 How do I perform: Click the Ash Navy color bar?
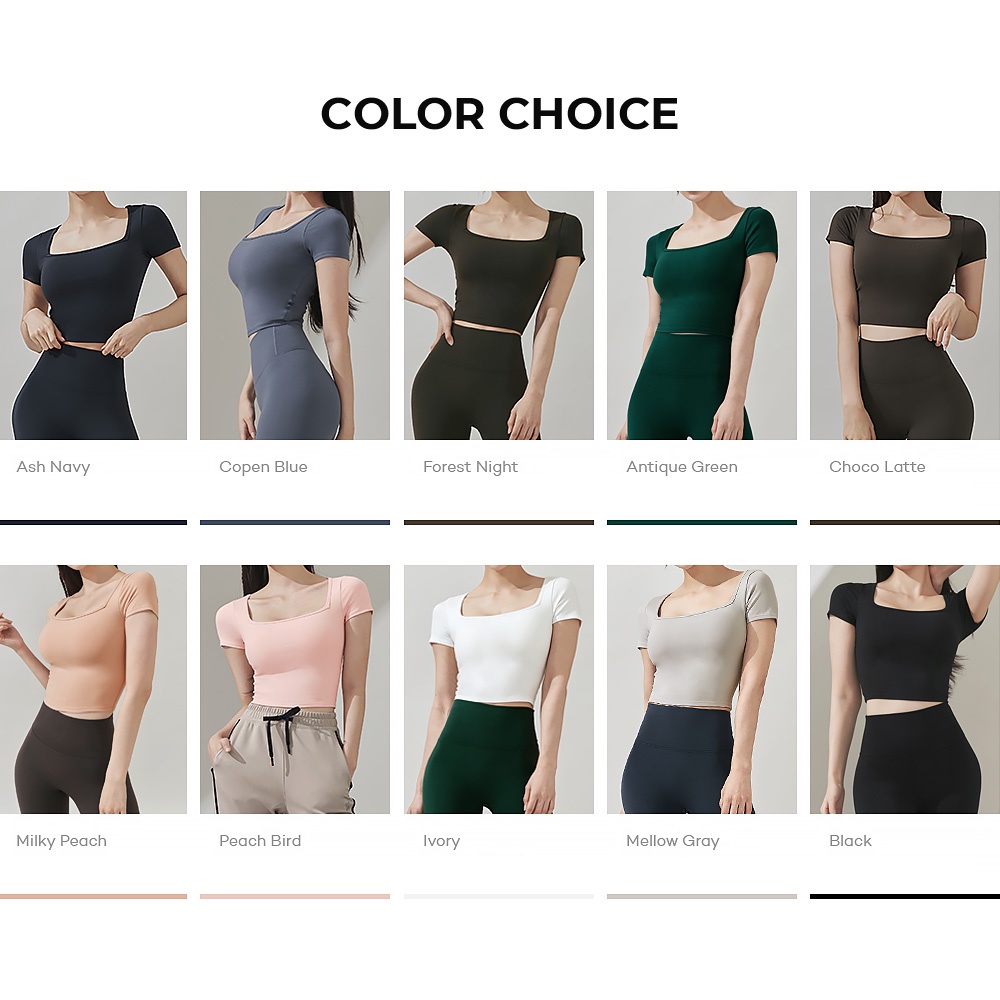point(93,522)
